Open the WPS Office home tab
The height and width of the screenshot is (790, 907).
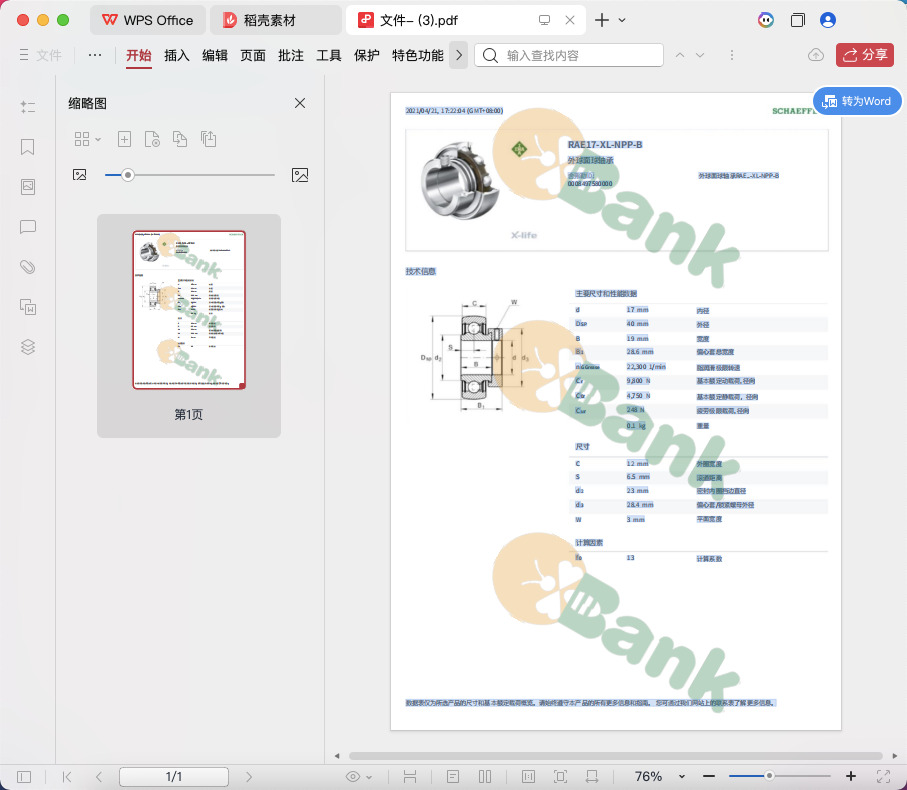148,20
